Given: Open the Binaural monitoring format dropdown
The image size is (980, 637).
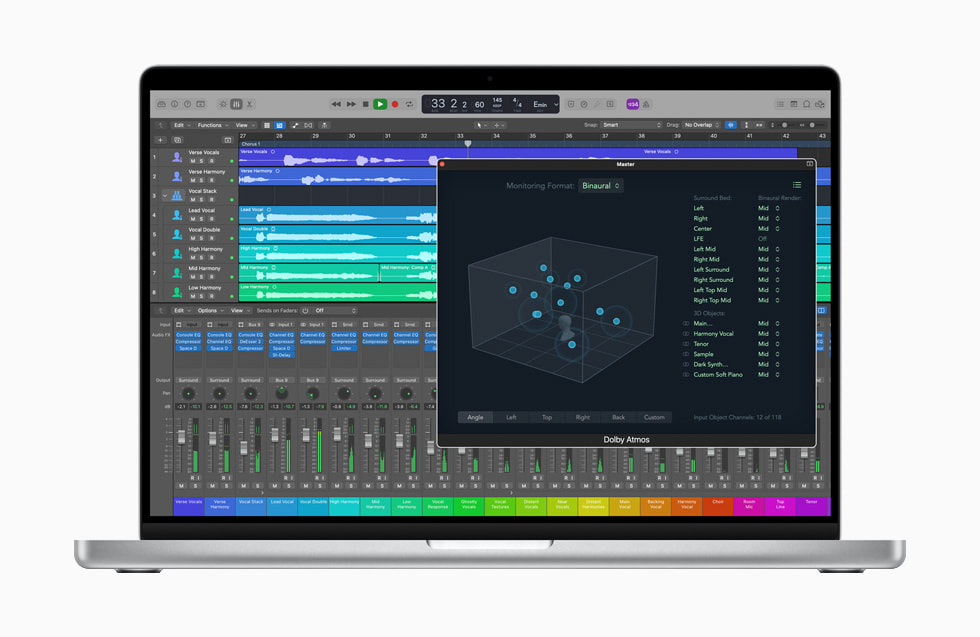Looking at the screenshot, I should (x=600, y=186).
